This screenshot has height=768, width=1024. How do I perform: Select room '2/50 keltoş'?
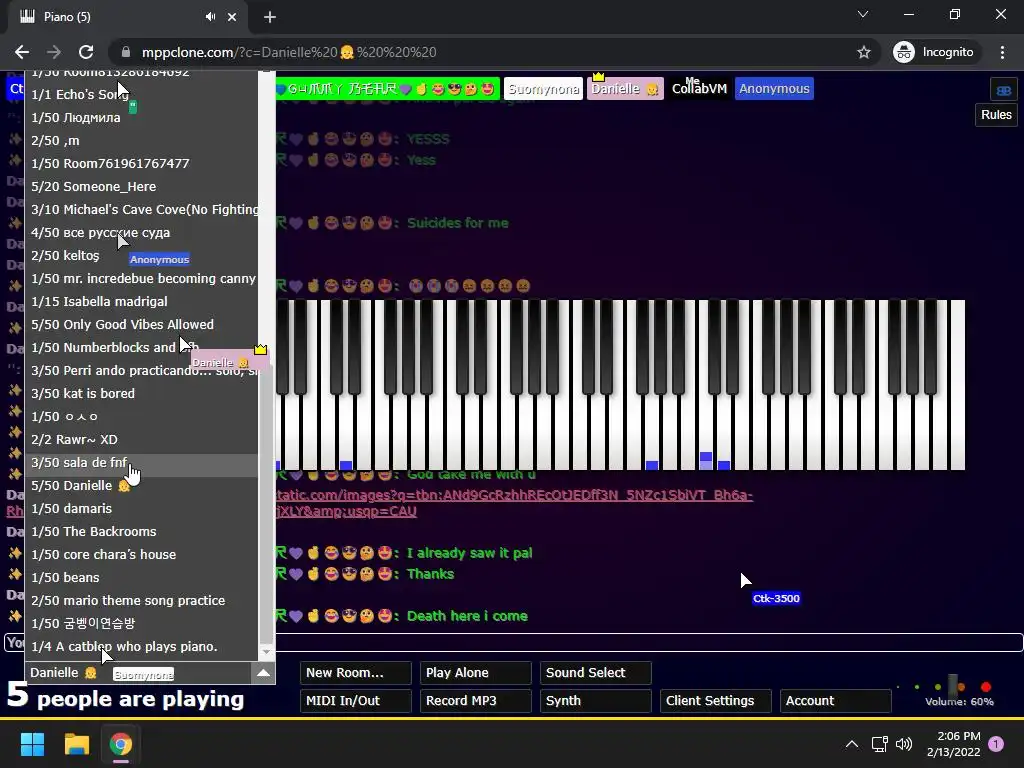(142, 255)
